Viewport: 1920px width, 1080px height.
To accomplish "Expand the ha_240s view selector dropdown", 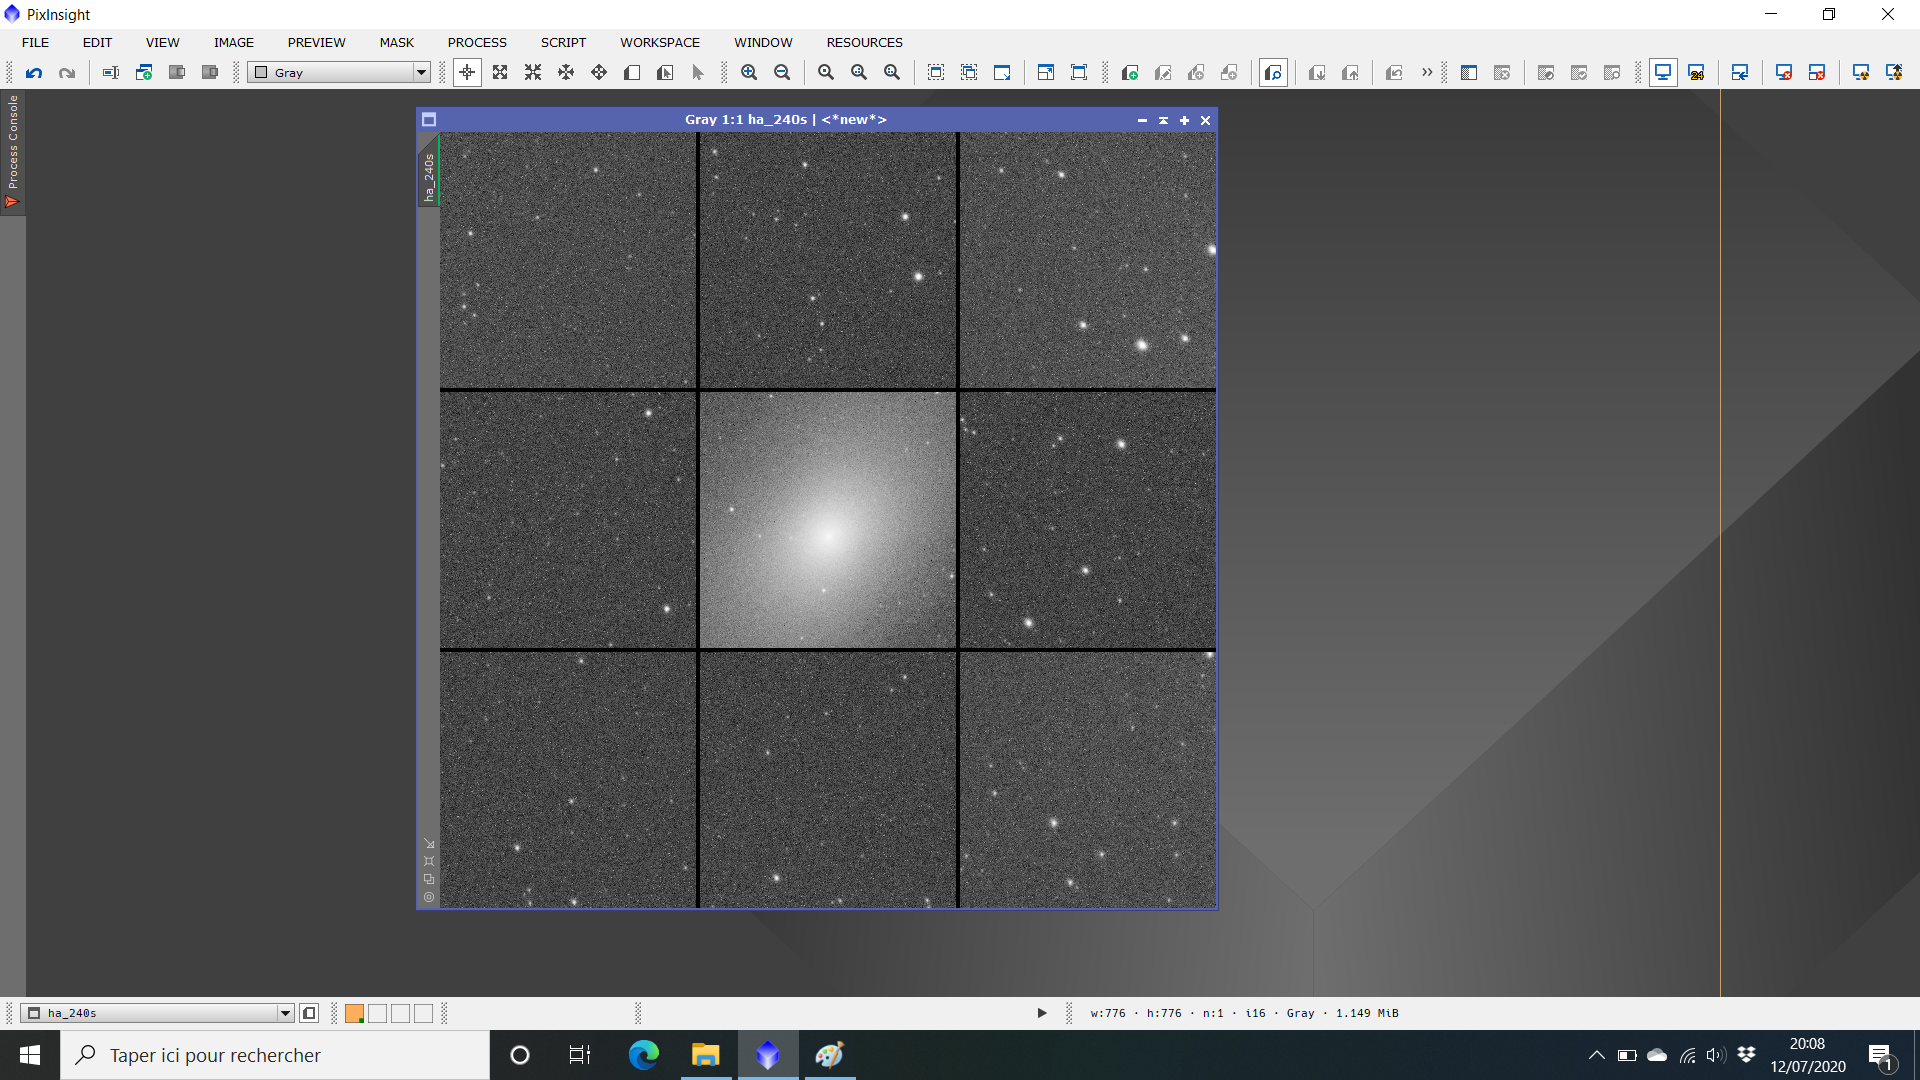I will point(285,1013).
